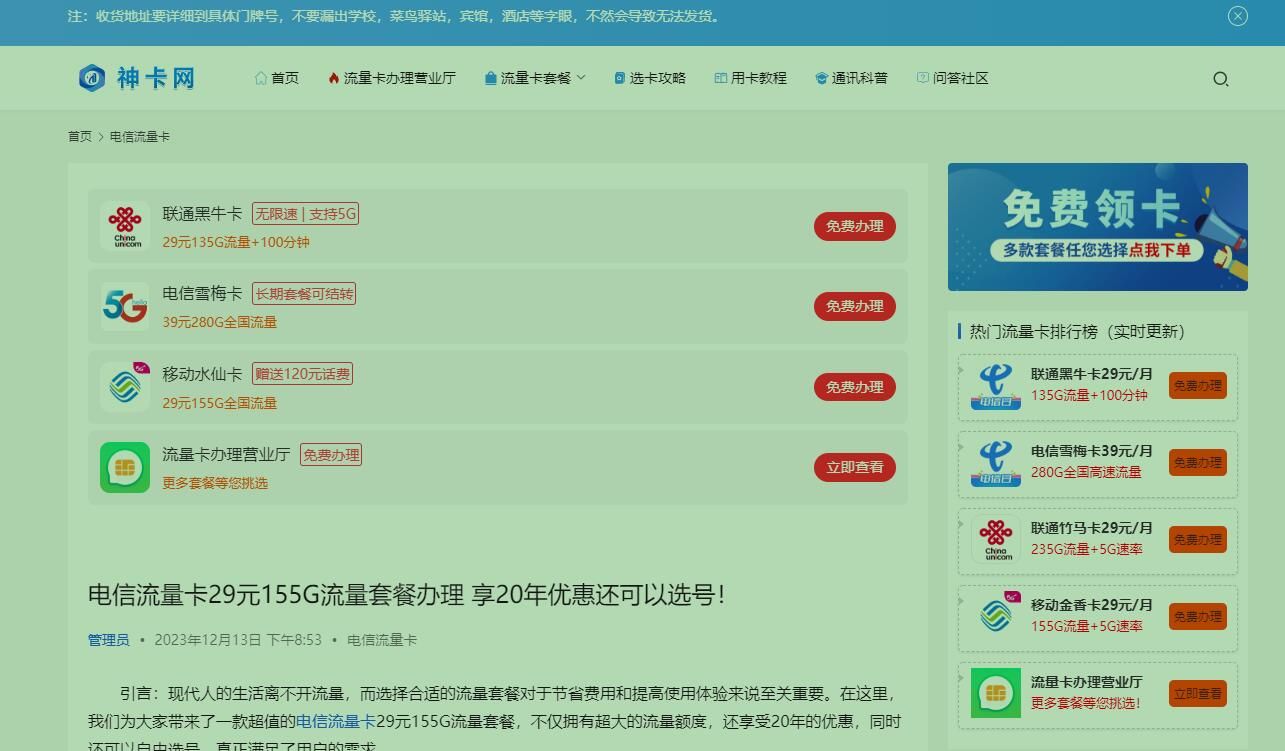Click the Unicom logo for 联通竹马卡29元/月

click(996, 540)
